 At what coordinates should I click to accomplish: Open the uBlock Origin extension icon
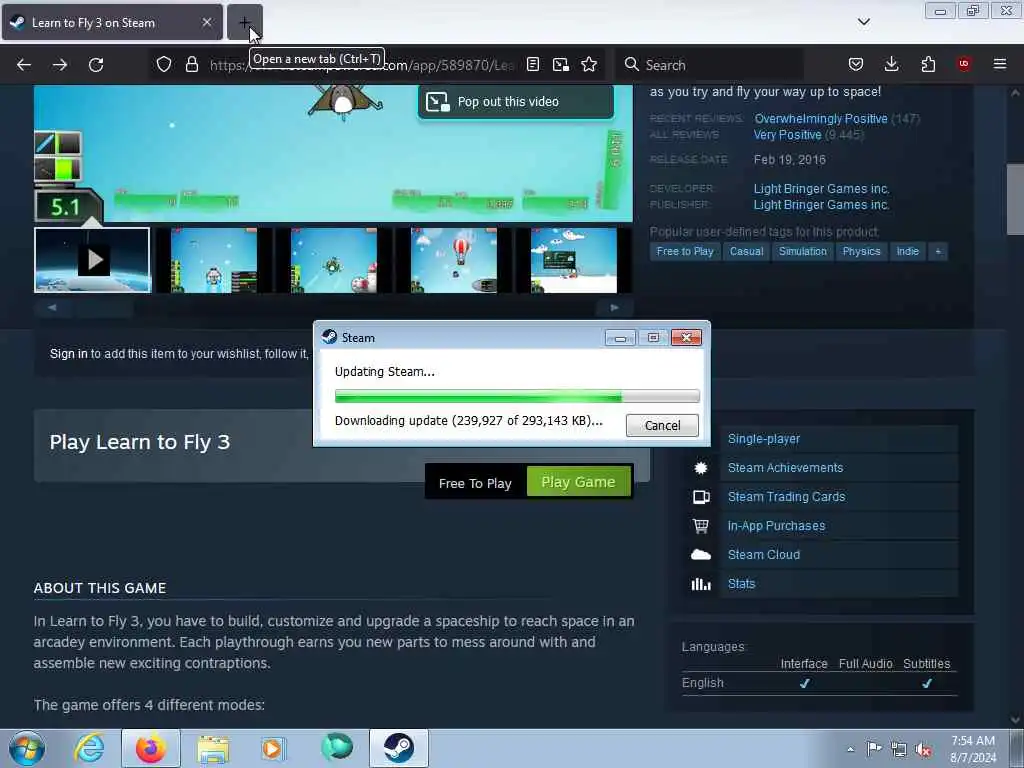point(964,64)
